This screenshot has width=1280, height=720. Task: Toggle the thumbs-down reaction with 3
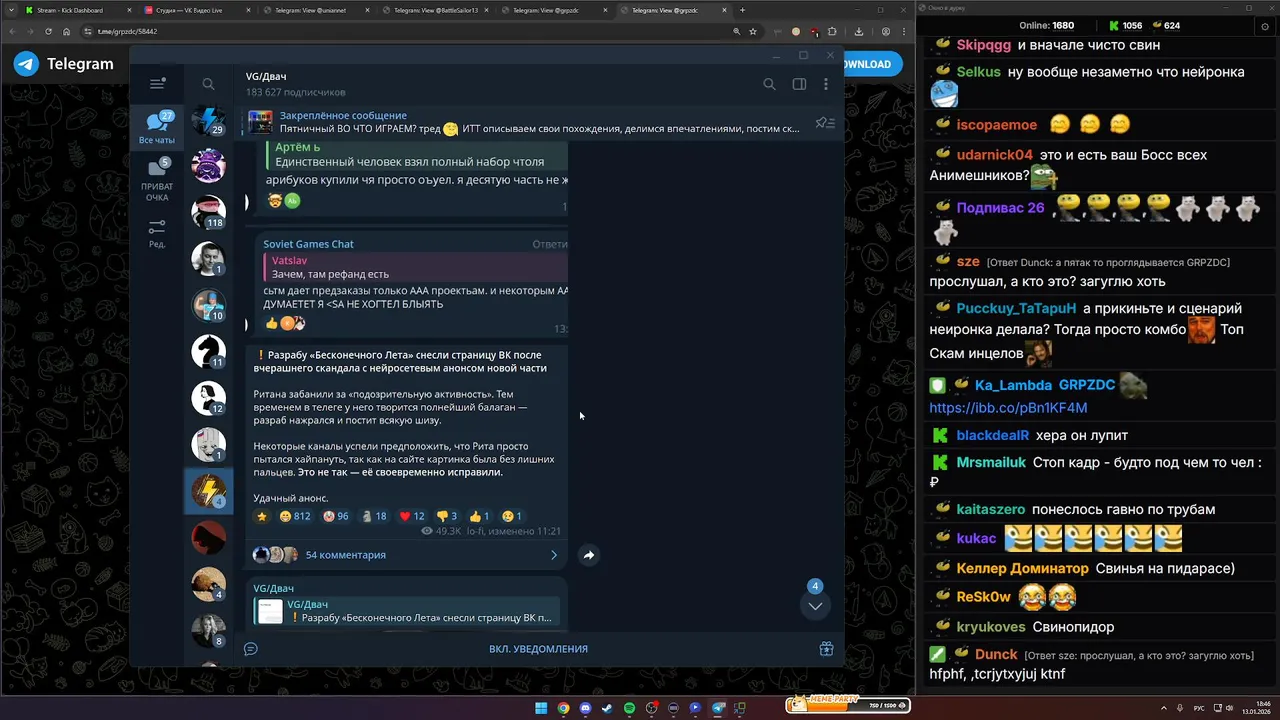[447, 517]
